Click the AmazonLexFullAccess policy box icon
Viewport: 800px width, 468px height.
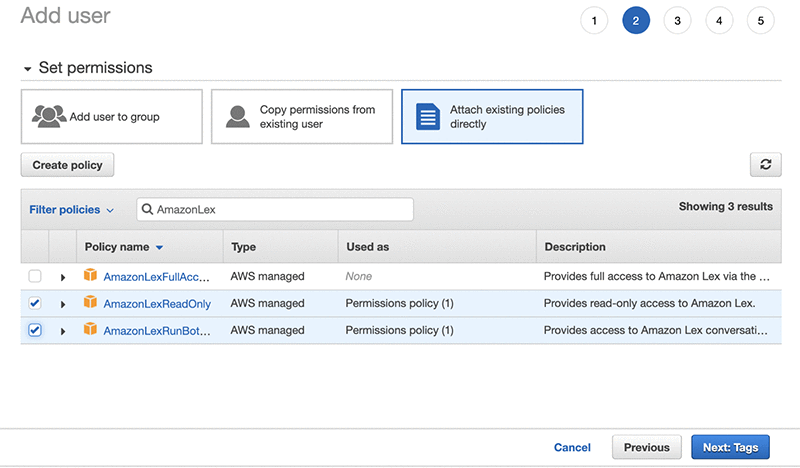(90, 276)
